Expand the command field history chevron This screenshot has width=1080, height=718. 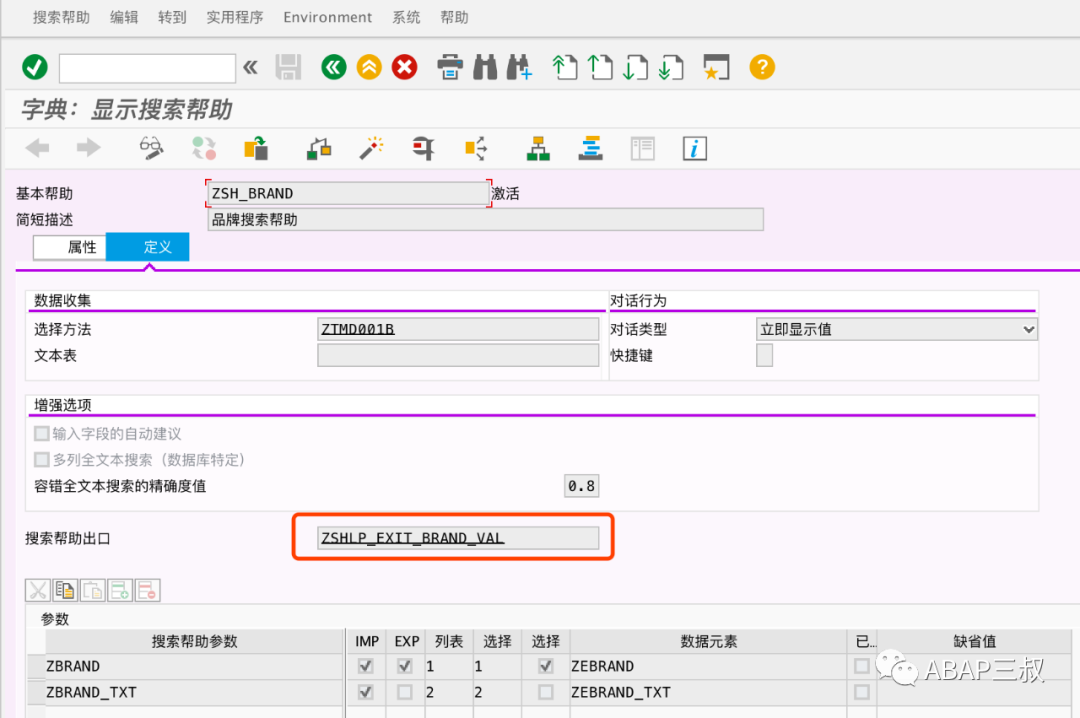point(251,68)
